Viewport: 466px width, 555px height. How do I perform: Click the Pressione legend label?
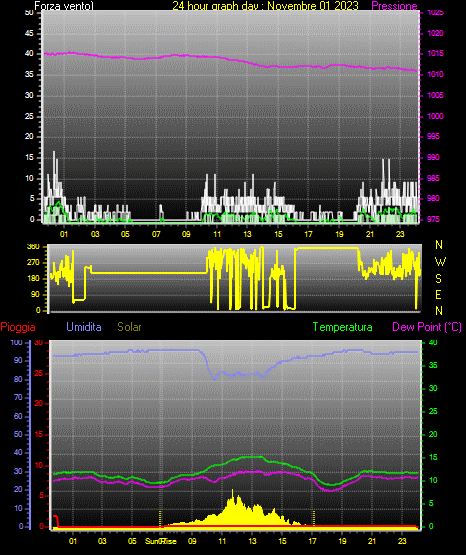394,6
